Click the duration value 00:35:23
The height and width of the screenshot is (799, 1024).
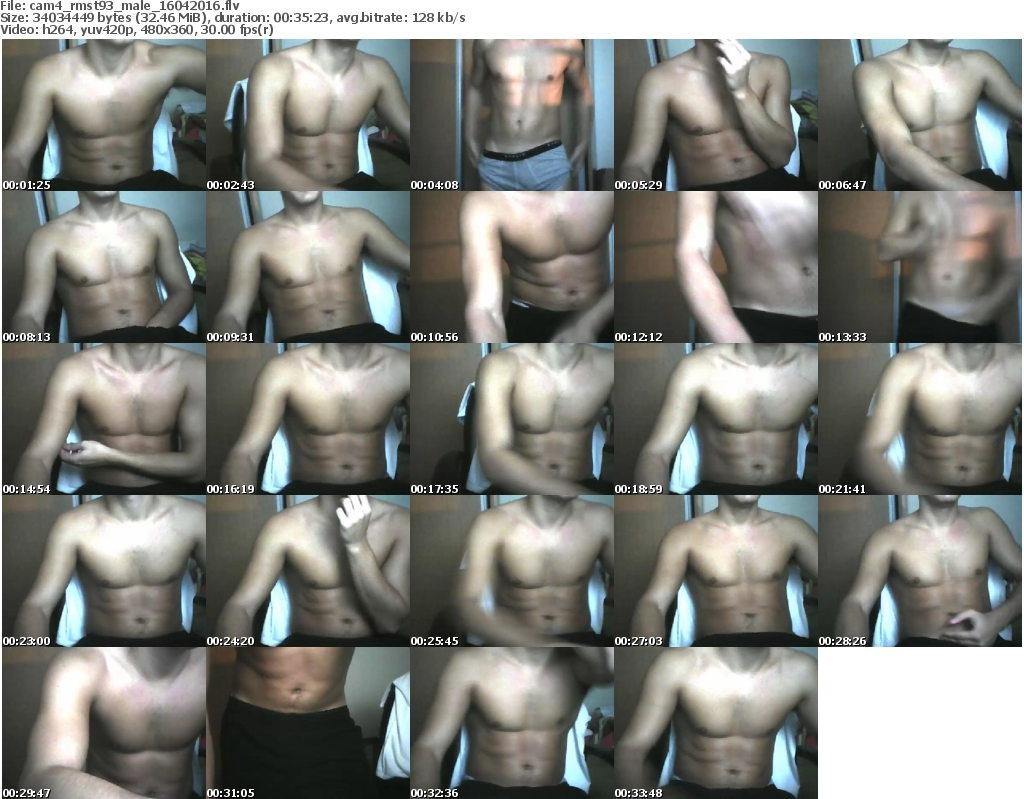click(x=302, y=18)
